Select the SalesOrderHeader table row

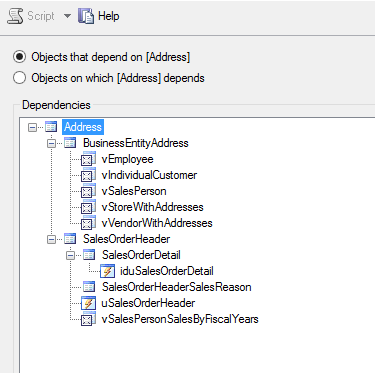[127, 239]
